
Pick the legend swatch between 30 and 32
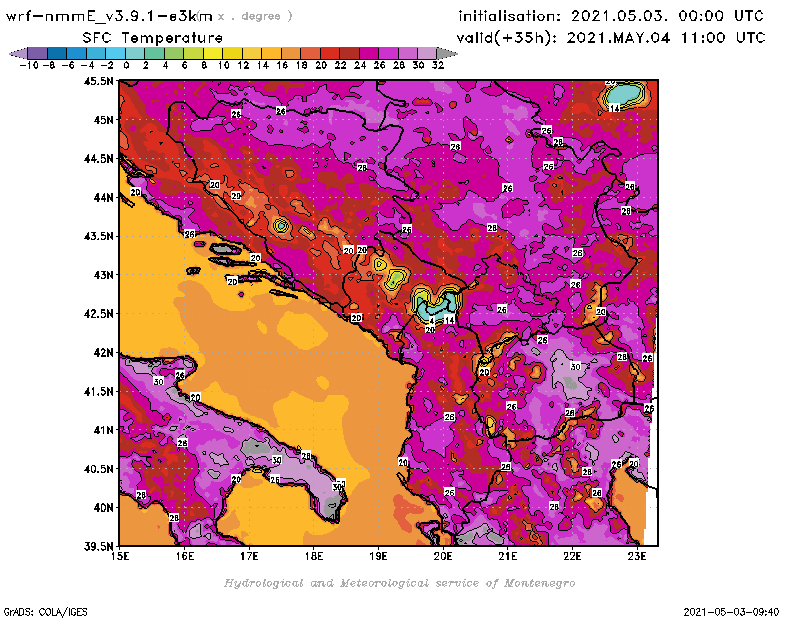427,53
